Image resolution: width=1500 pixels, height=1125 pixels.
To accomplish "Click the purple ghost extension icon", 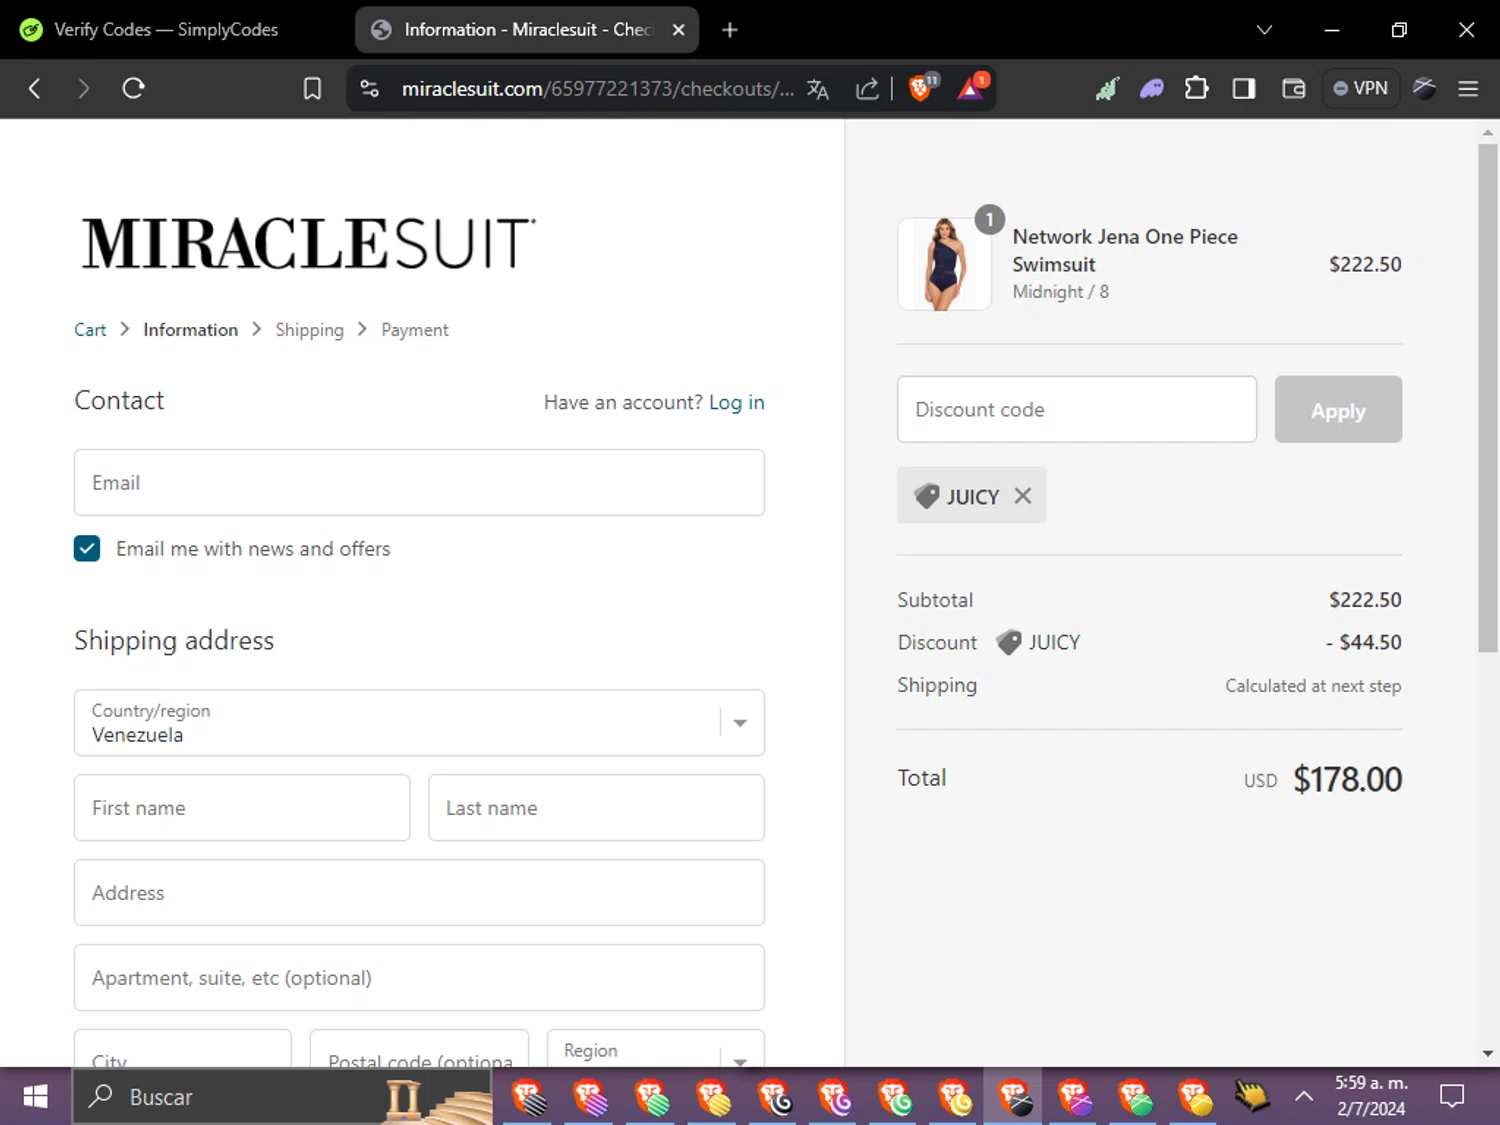I will tap(1151, 89).
